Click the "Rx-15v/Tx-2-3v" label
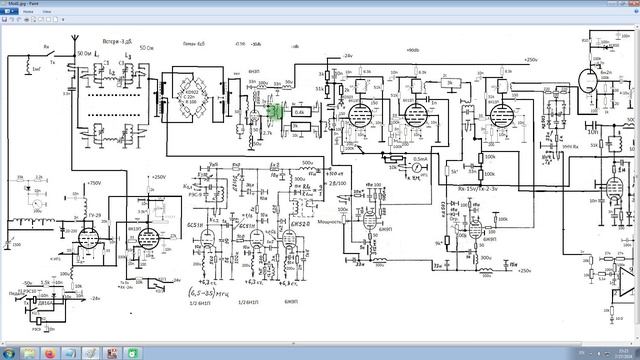 (x=478, y=189)
